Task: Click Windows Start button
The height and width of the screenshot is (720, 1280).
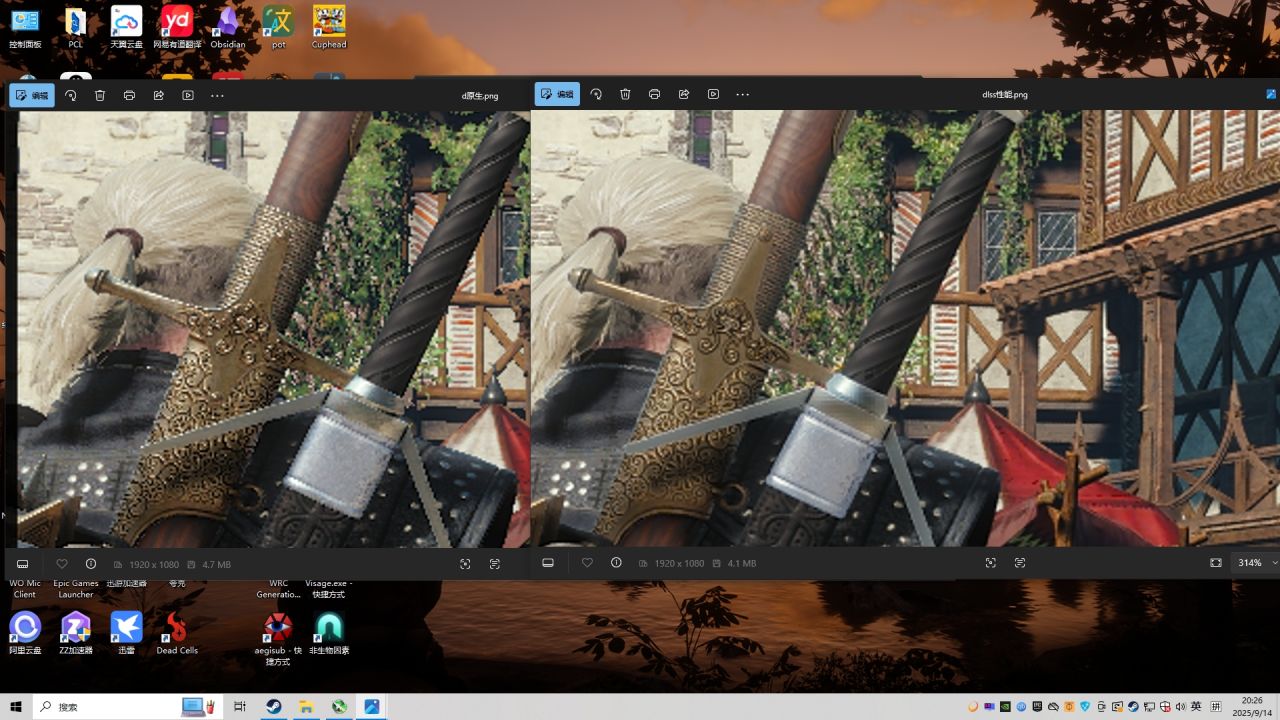Action: 16,707
